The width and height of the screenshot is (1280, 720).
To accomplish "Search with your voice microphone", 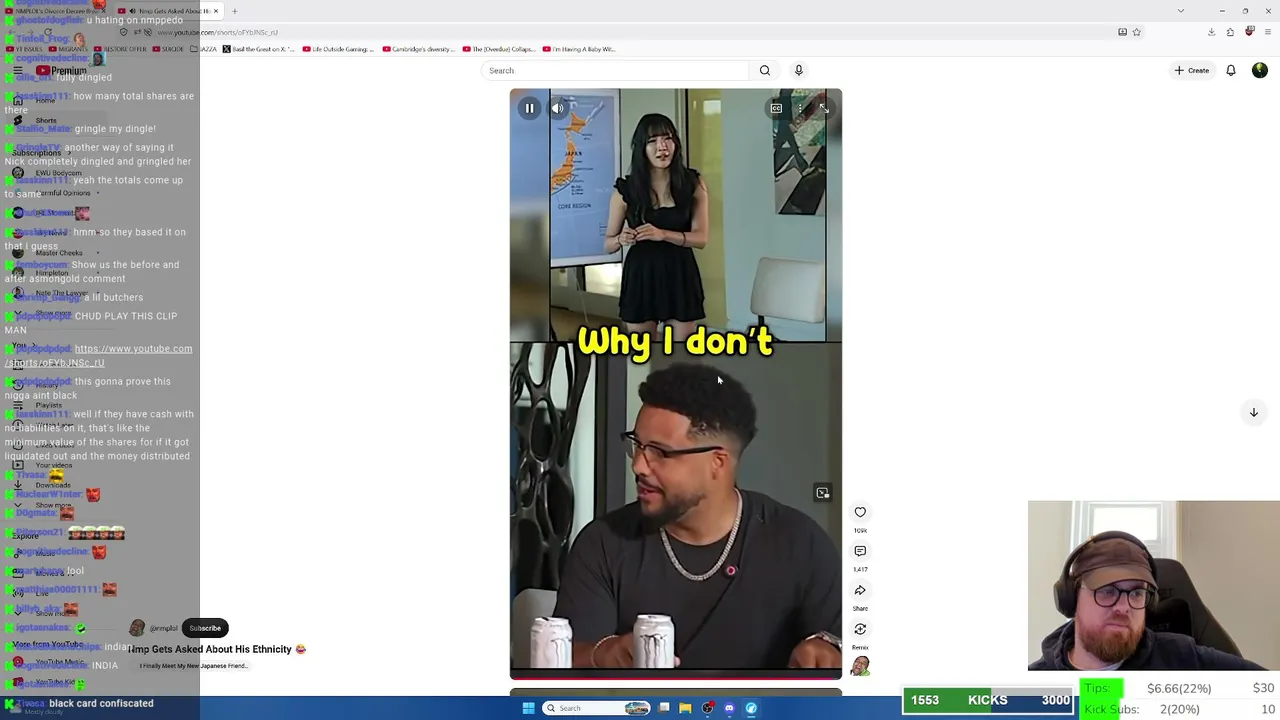I will point(798,70).
